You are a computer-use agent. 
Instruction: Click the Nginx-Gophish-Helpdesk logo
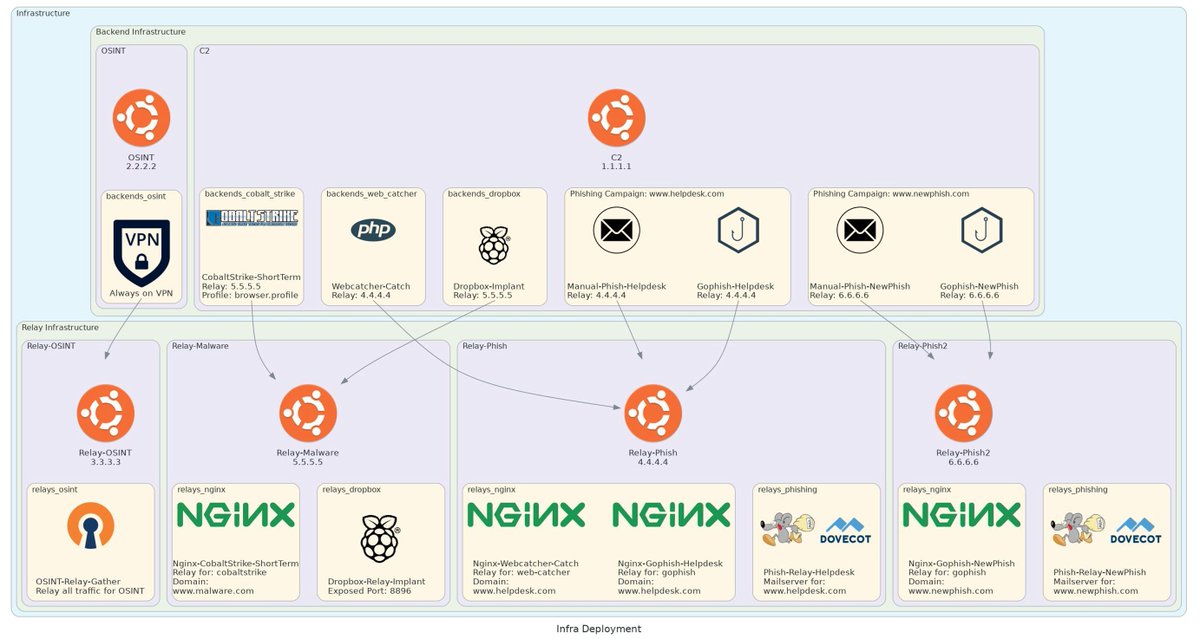point(671,515)
